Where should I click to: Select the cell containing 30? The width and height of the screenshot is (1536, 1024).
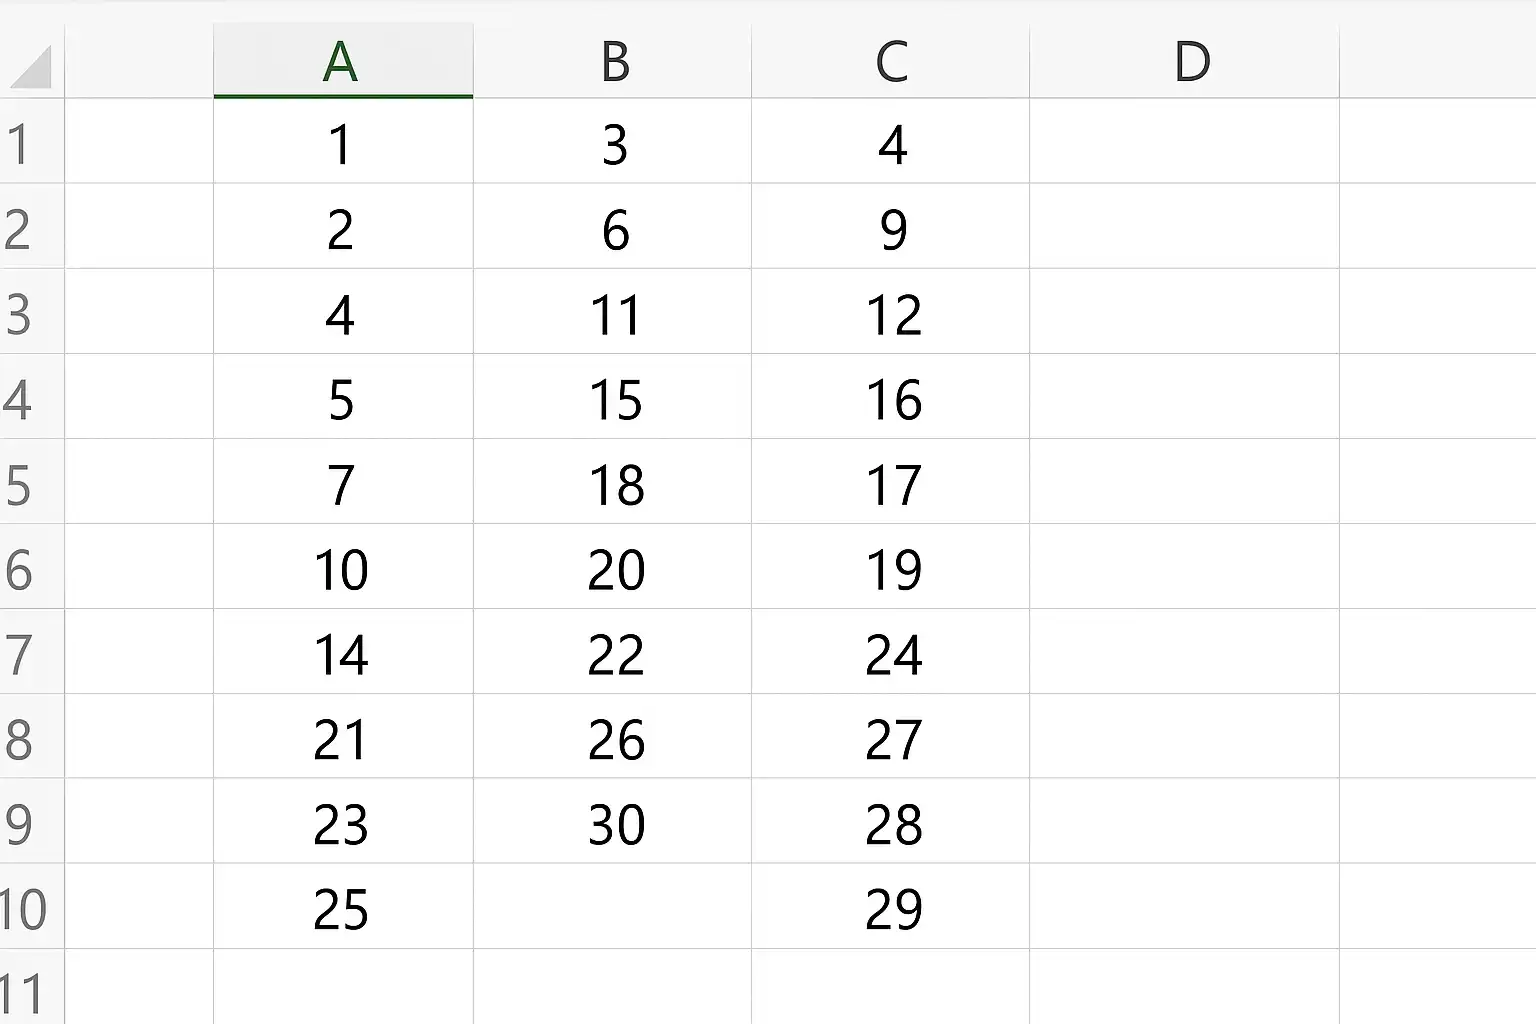point(613,825)
